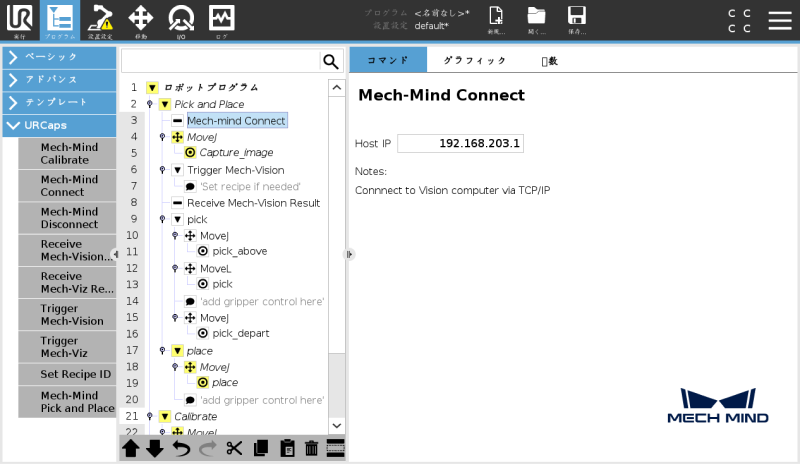Expand the Basic section
This screenshot has height=464, width=800.
point(60,57)
